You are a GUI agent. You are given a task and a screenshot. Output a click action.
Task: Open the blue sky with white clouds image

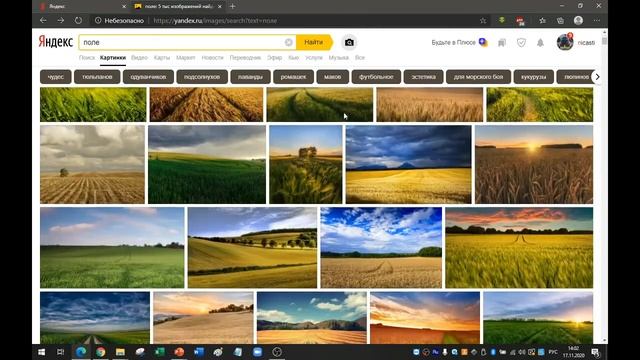click(x=381, y=247)
